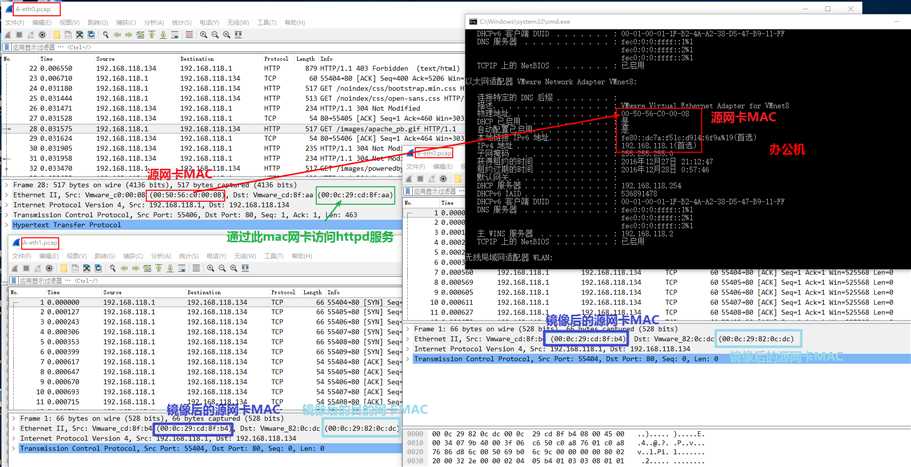Select packet 28 GET apache_pb.gif in A-eth0.pcap
Screen dimensions: 911x467
tap(232, 128)
